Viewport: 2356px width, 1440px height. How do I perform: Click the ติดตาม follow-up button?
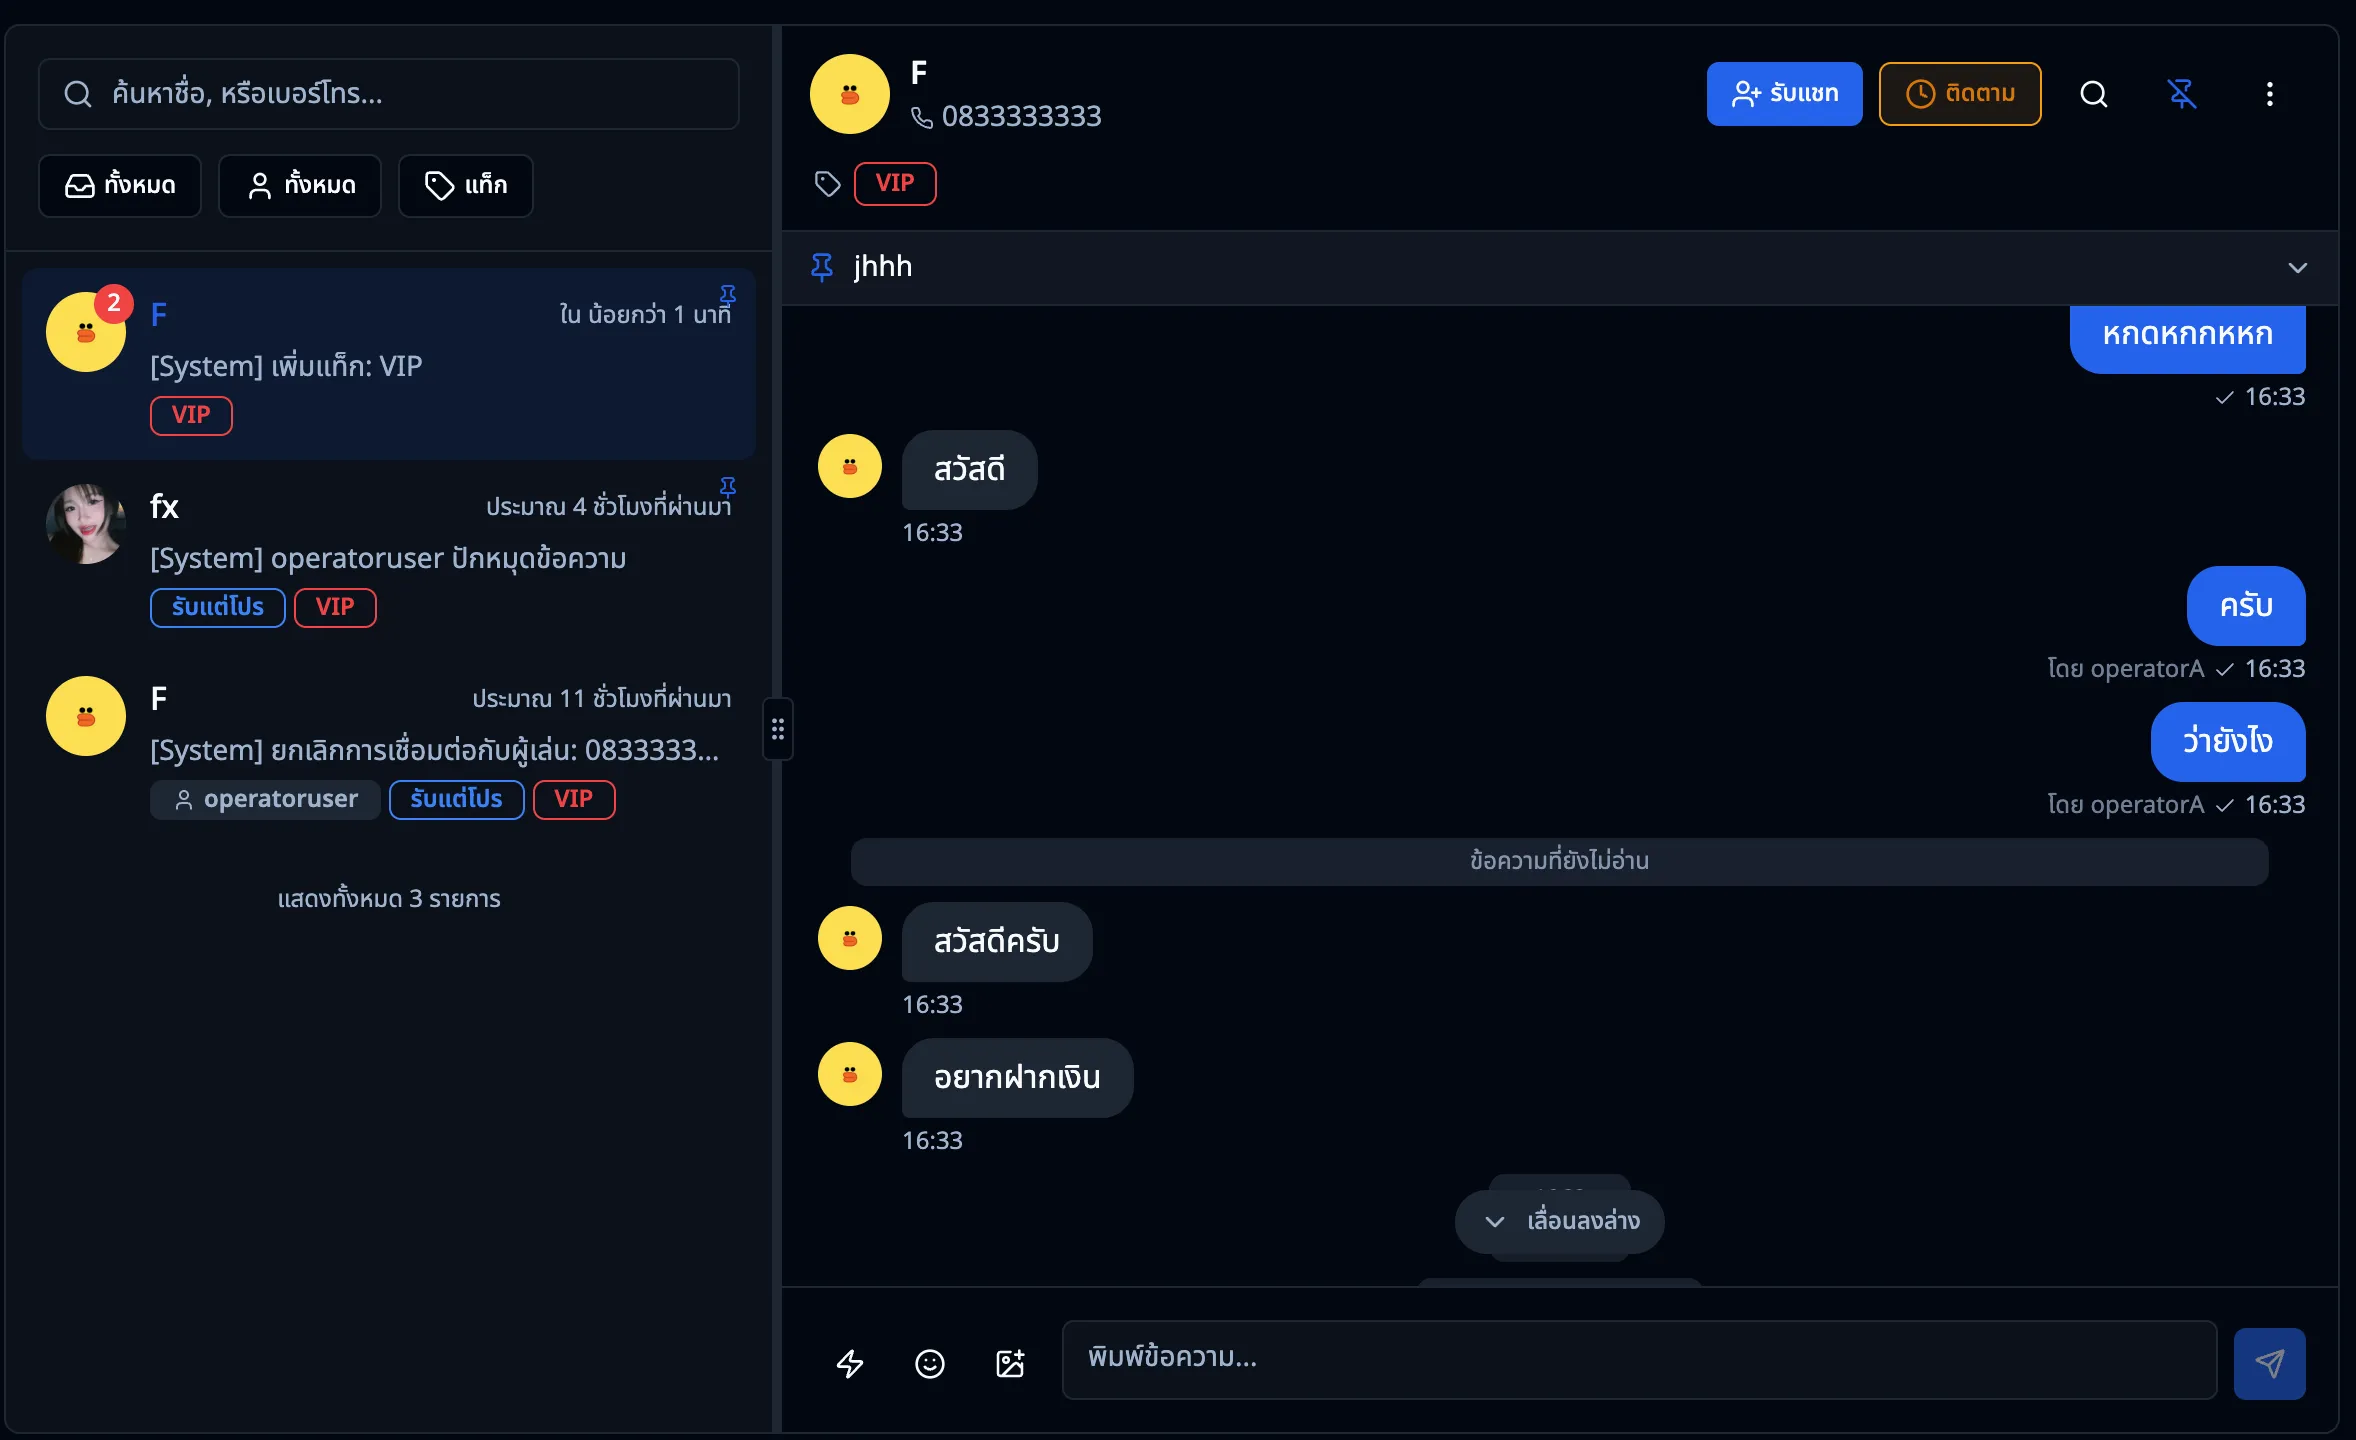pyautogui.click(x=1960, y=94)
